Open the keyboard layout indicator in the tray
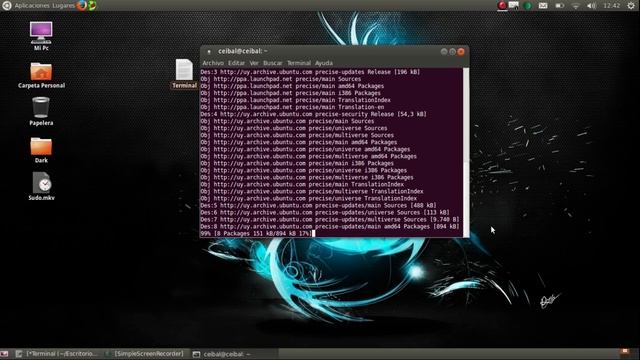This screenshot has width=640, height=360. 513,5
